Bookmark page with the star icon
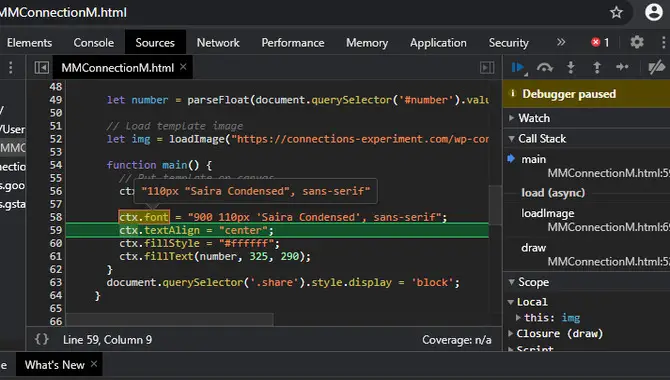The height and width of the screenshot is (380, 670). (x=616, y=12)
